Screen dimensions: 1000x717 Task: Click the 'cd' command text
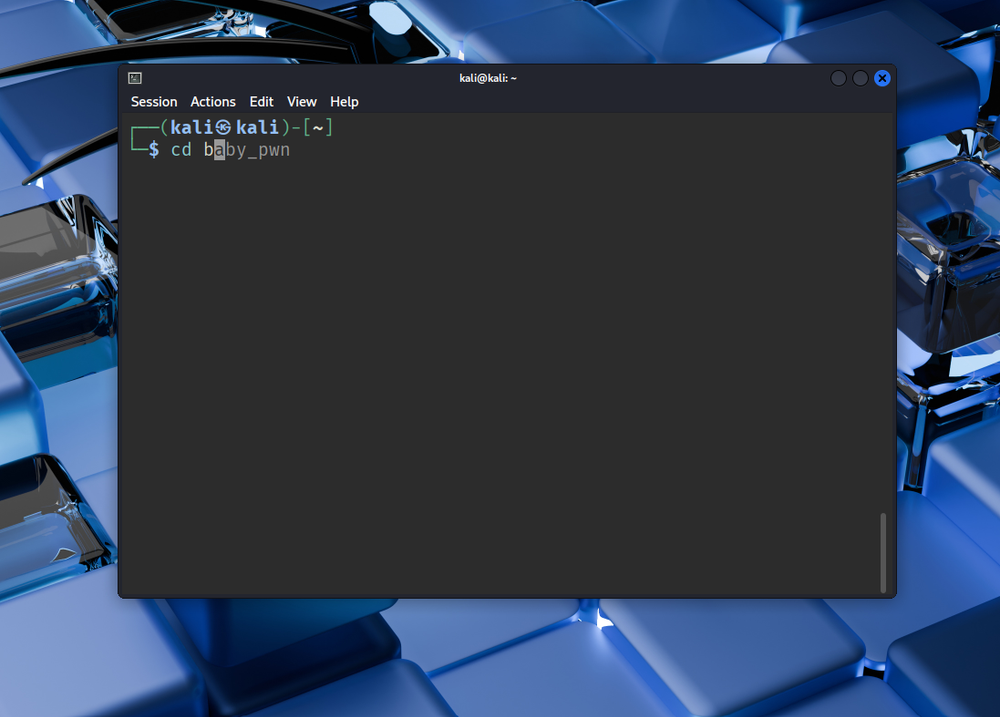coord(181,150)
